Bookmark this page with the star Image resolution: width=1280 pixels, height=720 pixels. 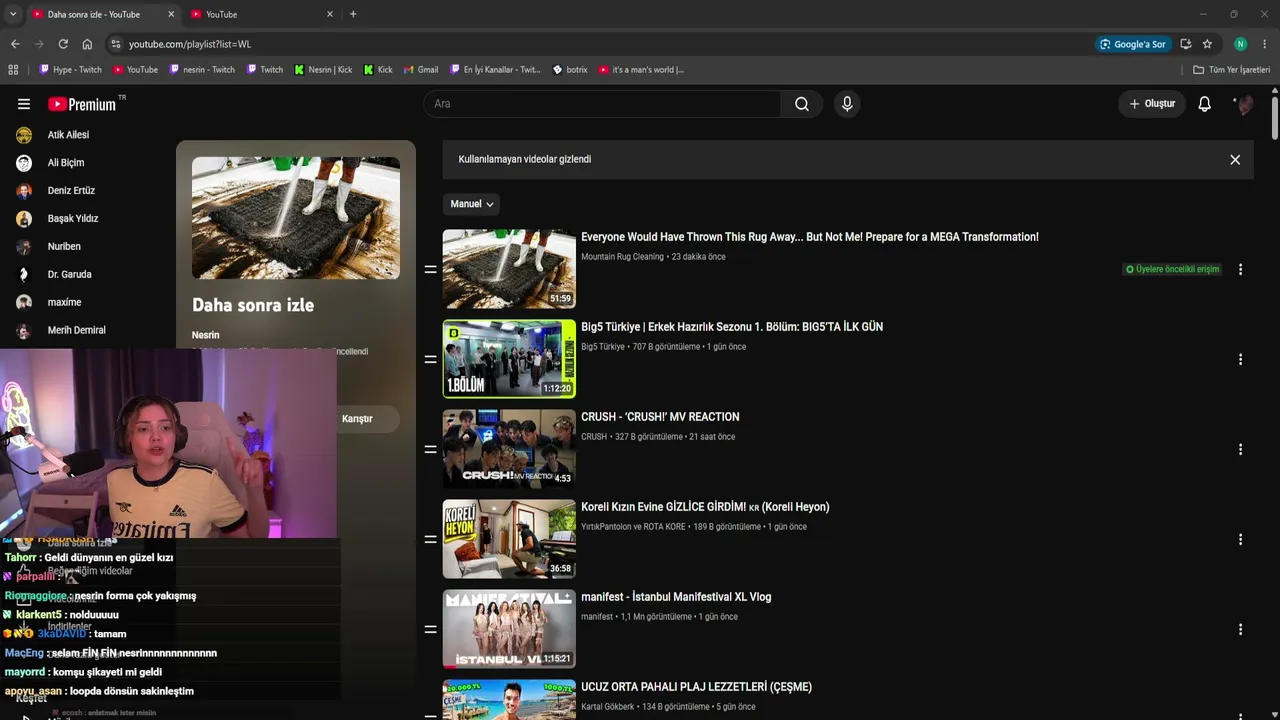1207,44
